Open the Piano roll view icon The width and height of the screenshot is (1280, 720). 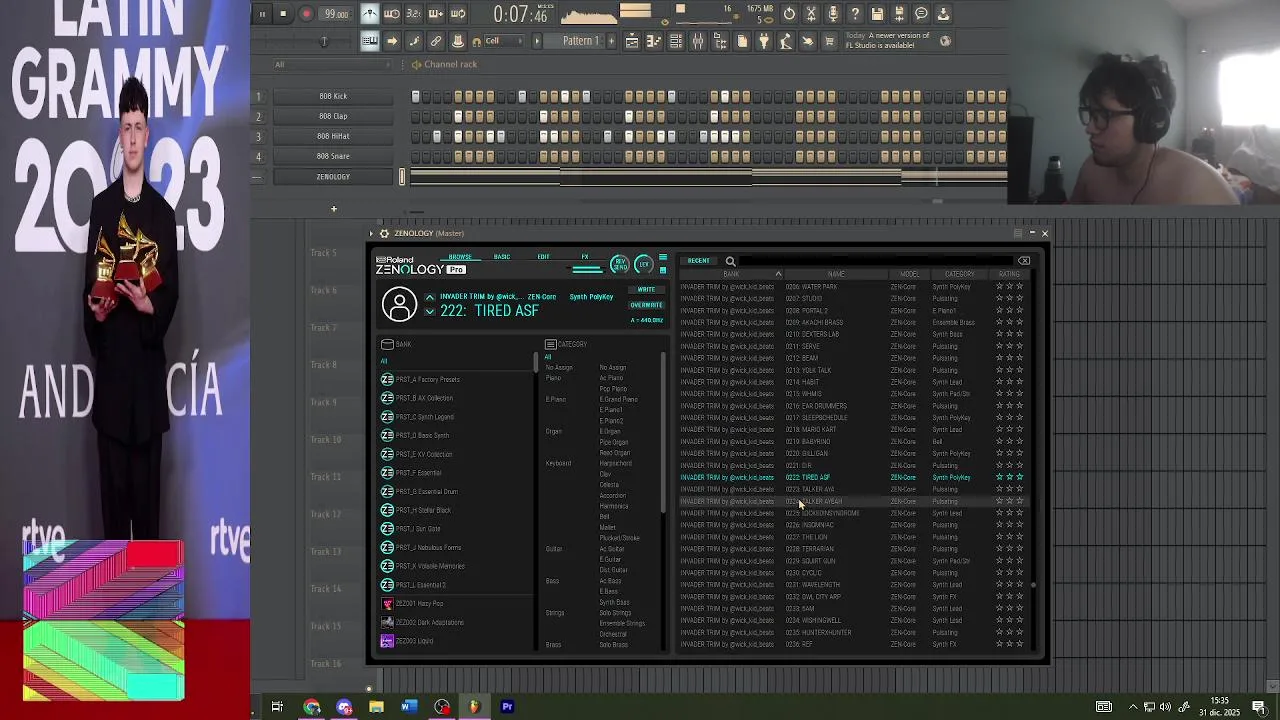[x=654, y=41]
